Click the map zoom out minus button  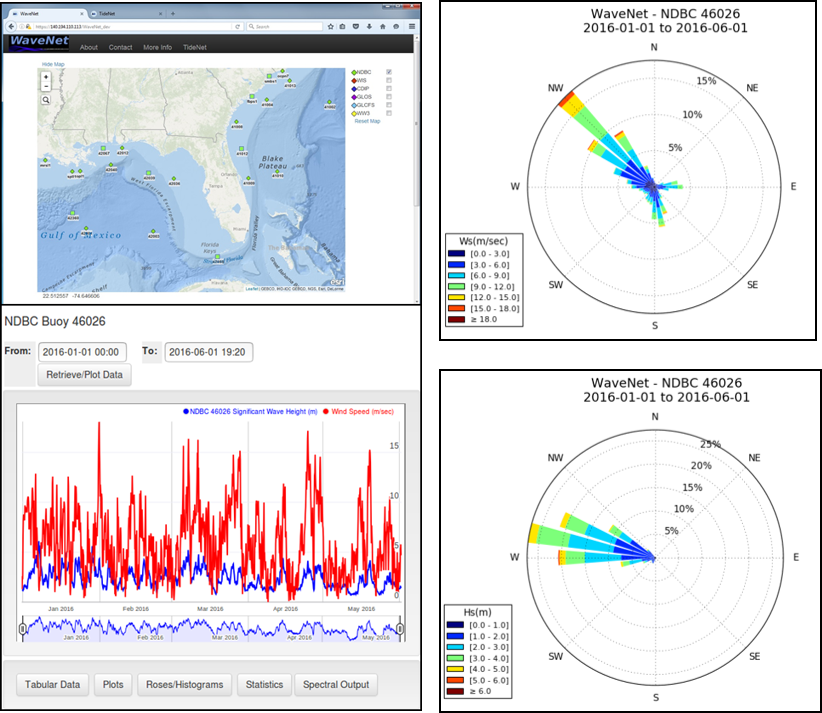(x=46, y=86)
